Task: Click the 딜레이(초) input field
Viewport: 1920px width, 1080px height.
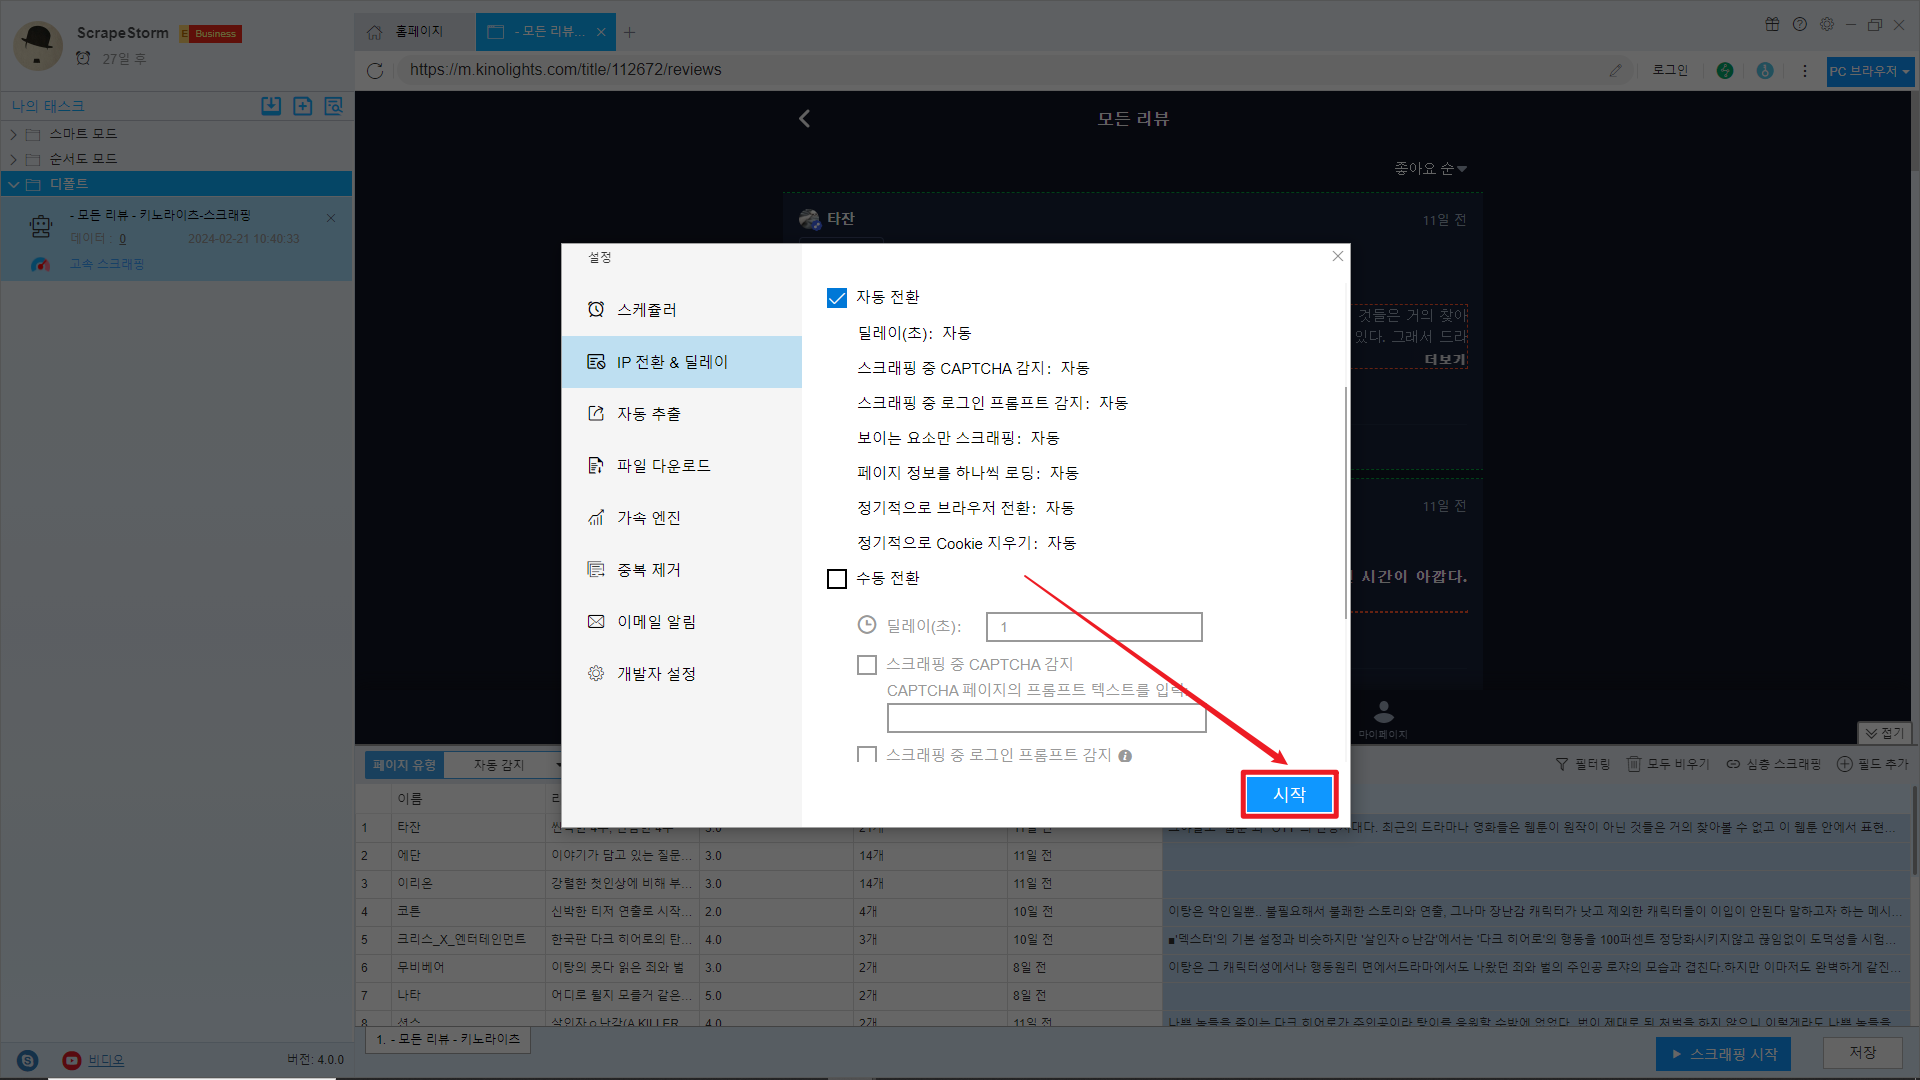Action: point(1093,627)
